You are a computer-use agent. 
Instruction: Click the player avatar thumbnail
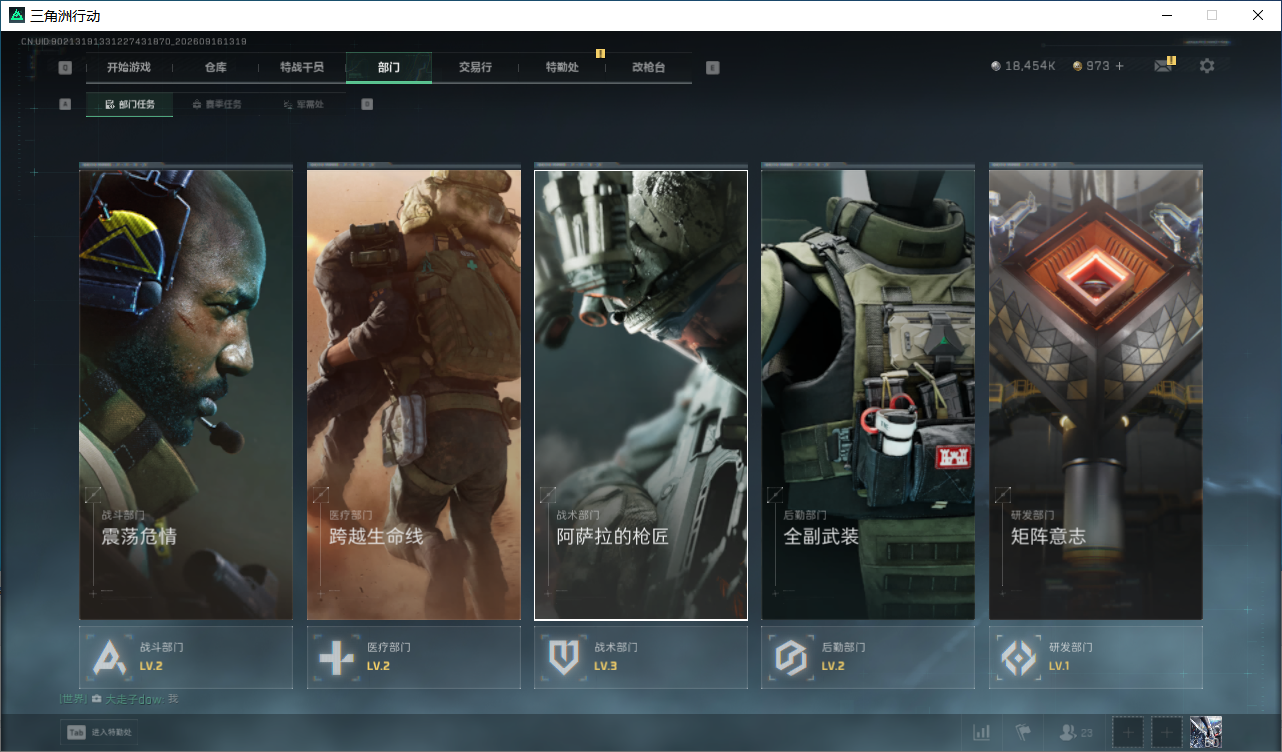click(x=1206, y=733)
